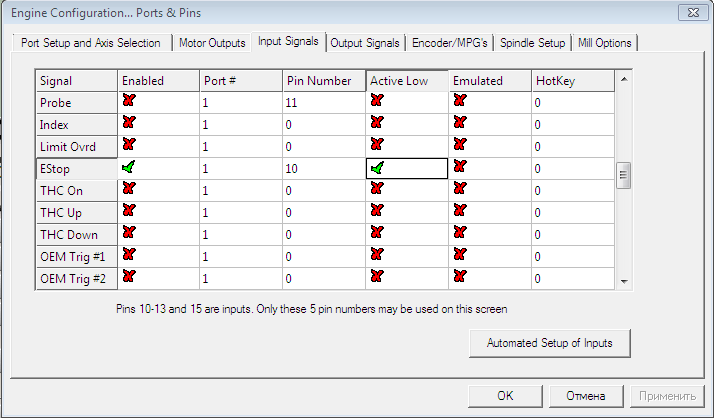The height and width of the screenshot is (418, 714).
Task: Toggle Limit Ovrd Active Low red X
Action: [x=376, y=146]
